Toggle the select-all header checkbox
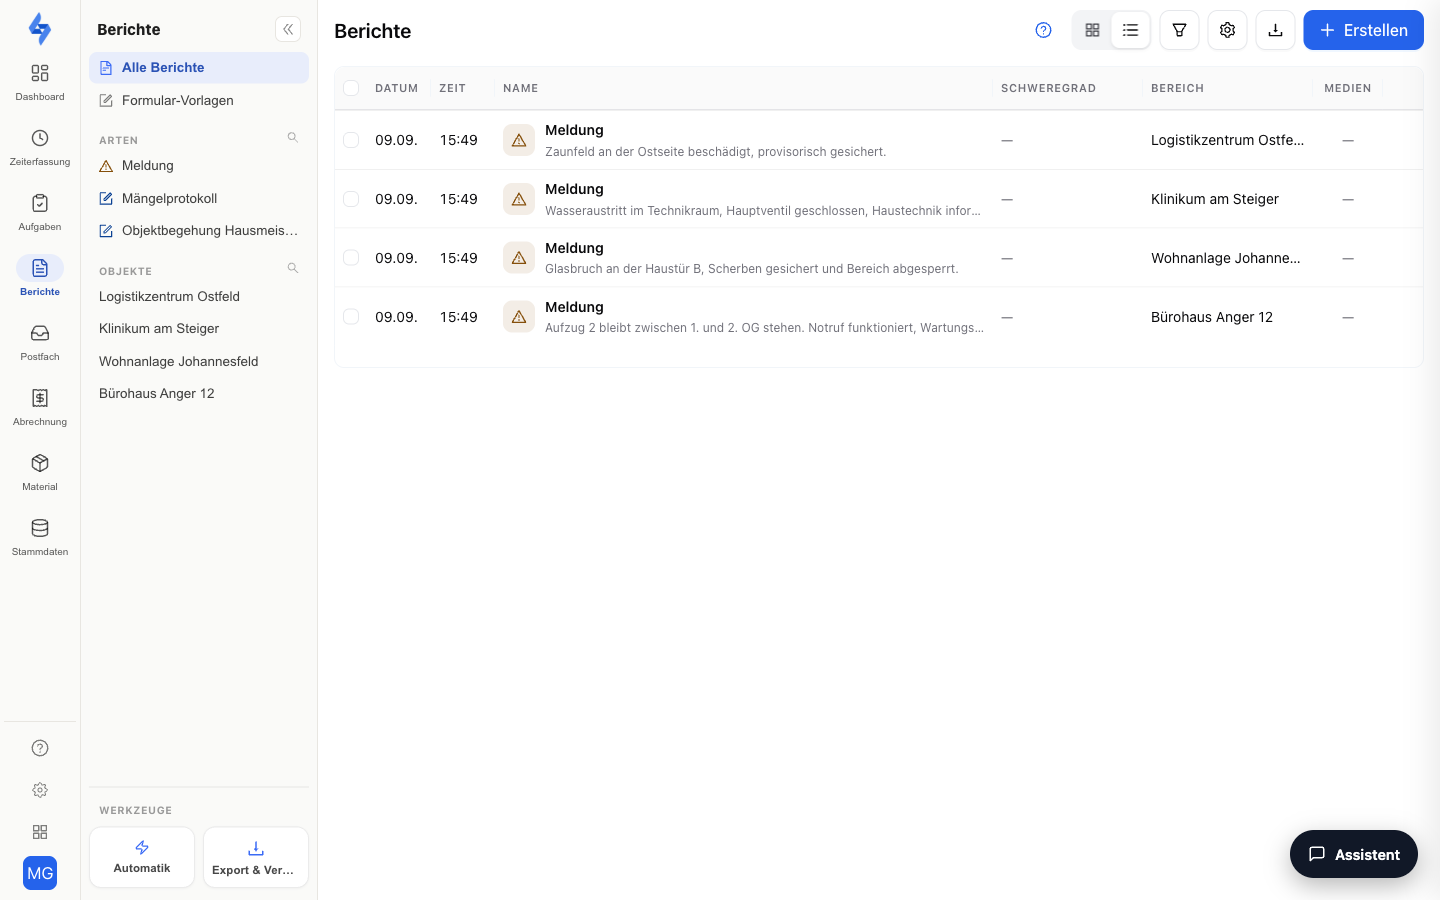The height and width of the screenshot is (900, 1440). (x=351, y=88)
